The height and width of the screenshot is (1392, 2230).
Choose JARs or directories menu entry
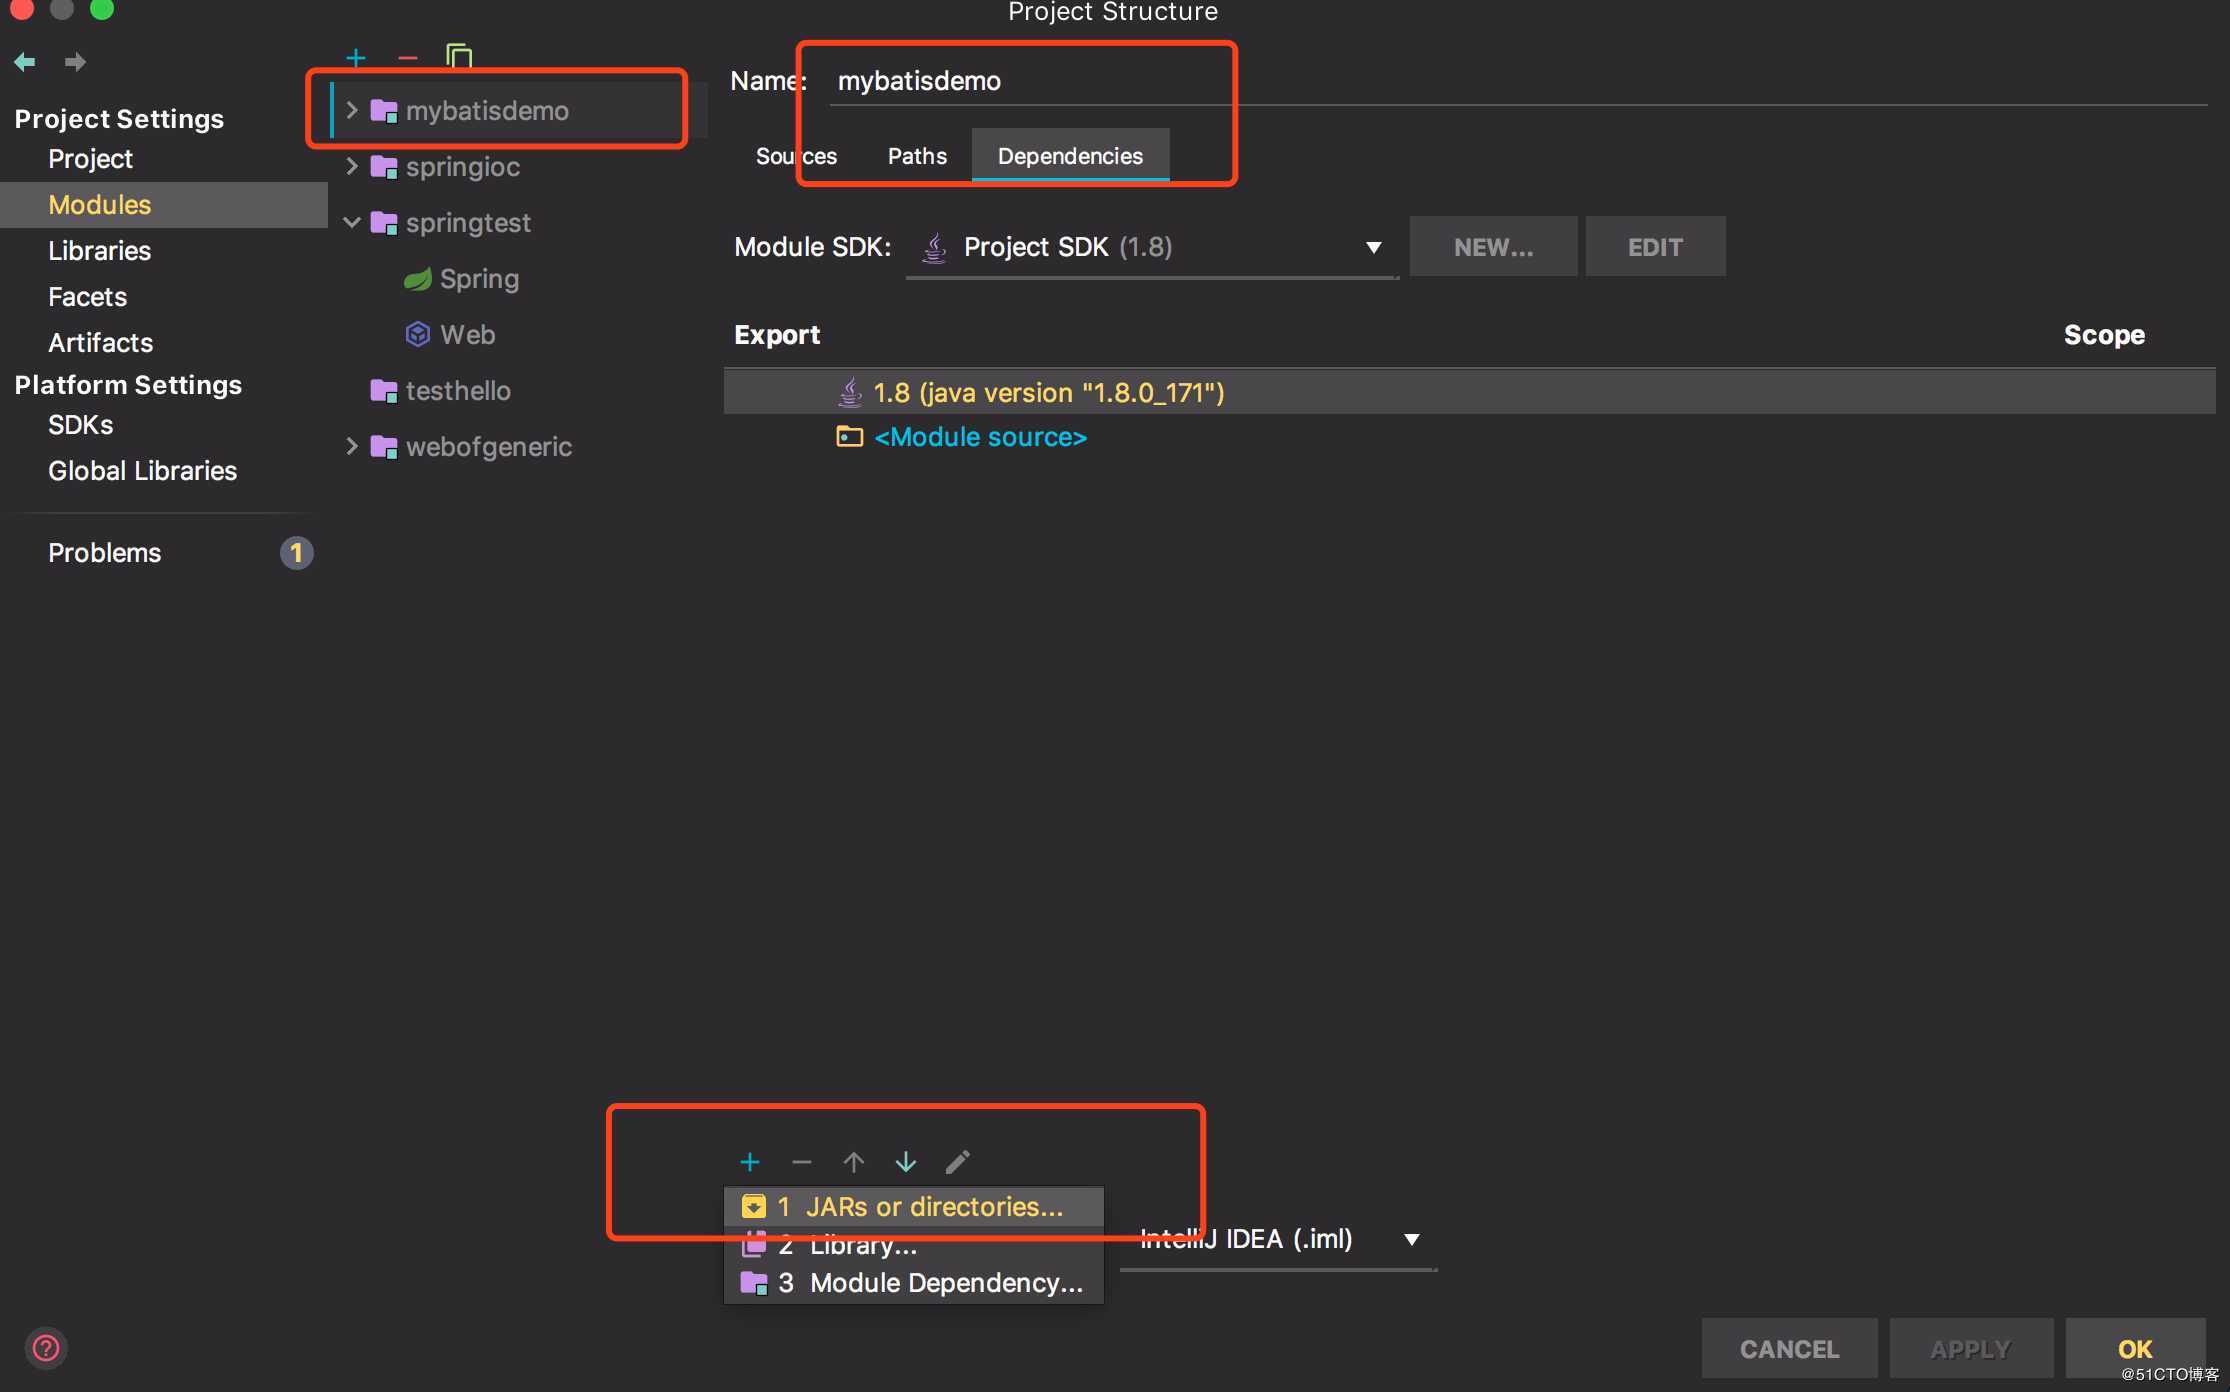[914, 1207]
